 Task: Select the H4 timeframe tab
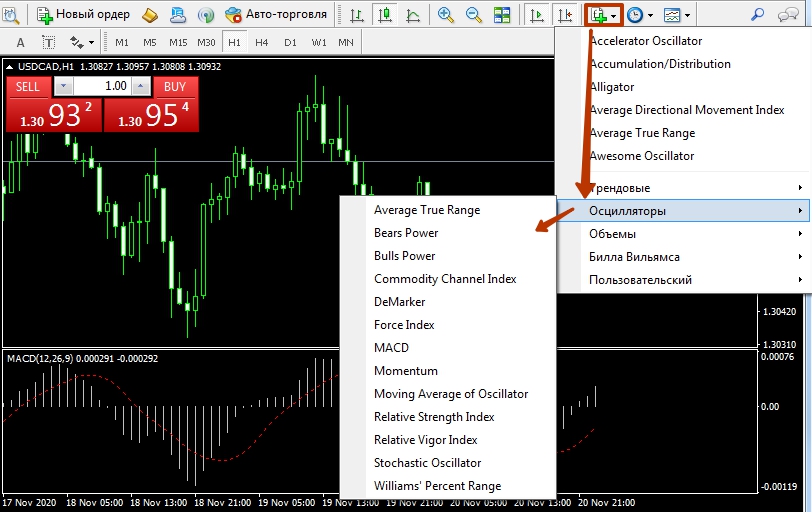tap(261, 43)
